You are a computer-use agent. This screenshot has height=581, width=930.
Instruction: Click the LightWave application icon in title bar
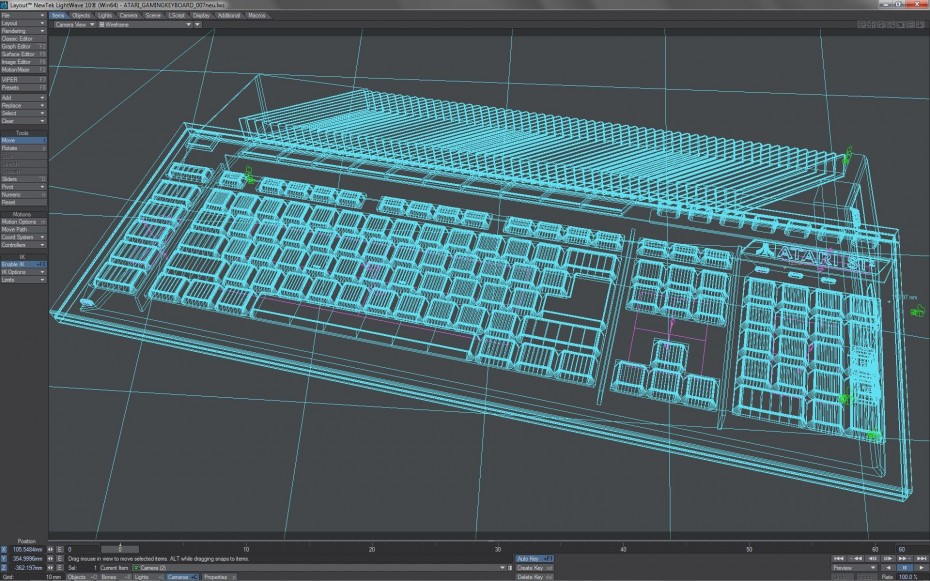click(x=4, y=4)
